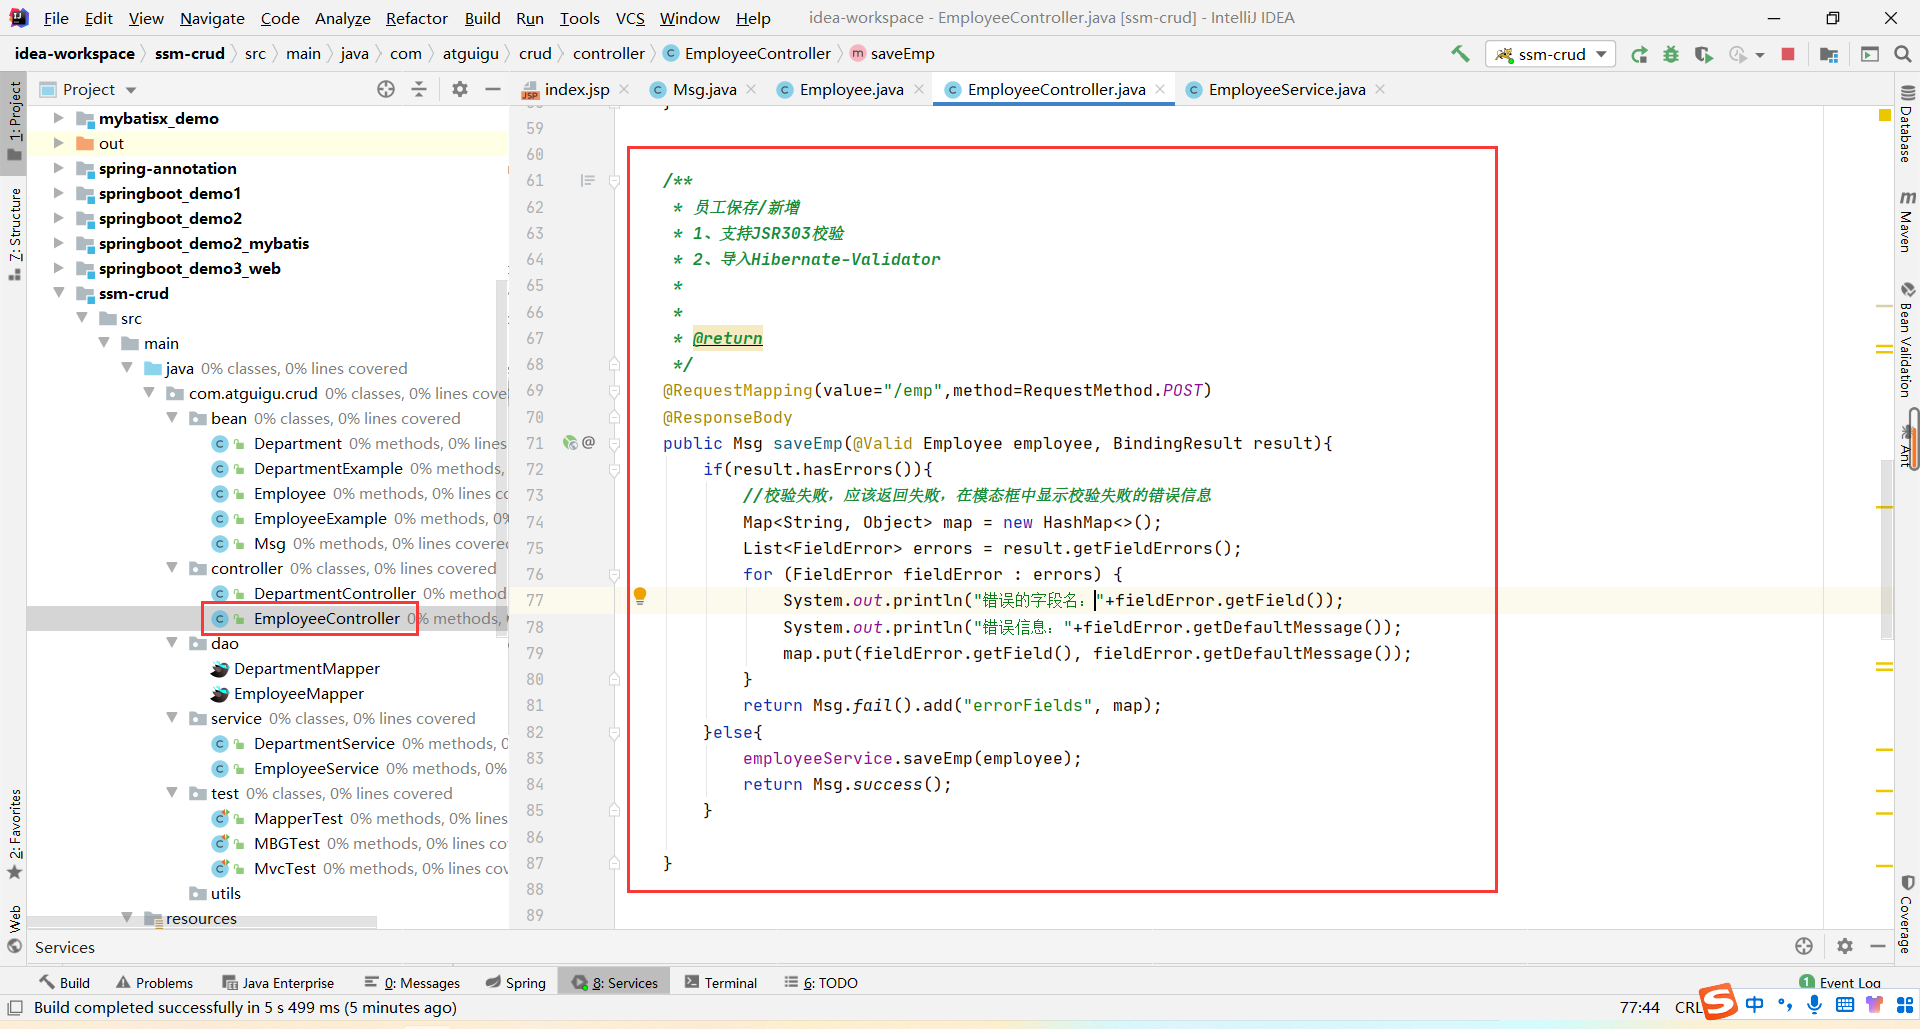Switch to the Msg.java tab
This screenshot has width=1920, height=1029.
pos(704,89)
